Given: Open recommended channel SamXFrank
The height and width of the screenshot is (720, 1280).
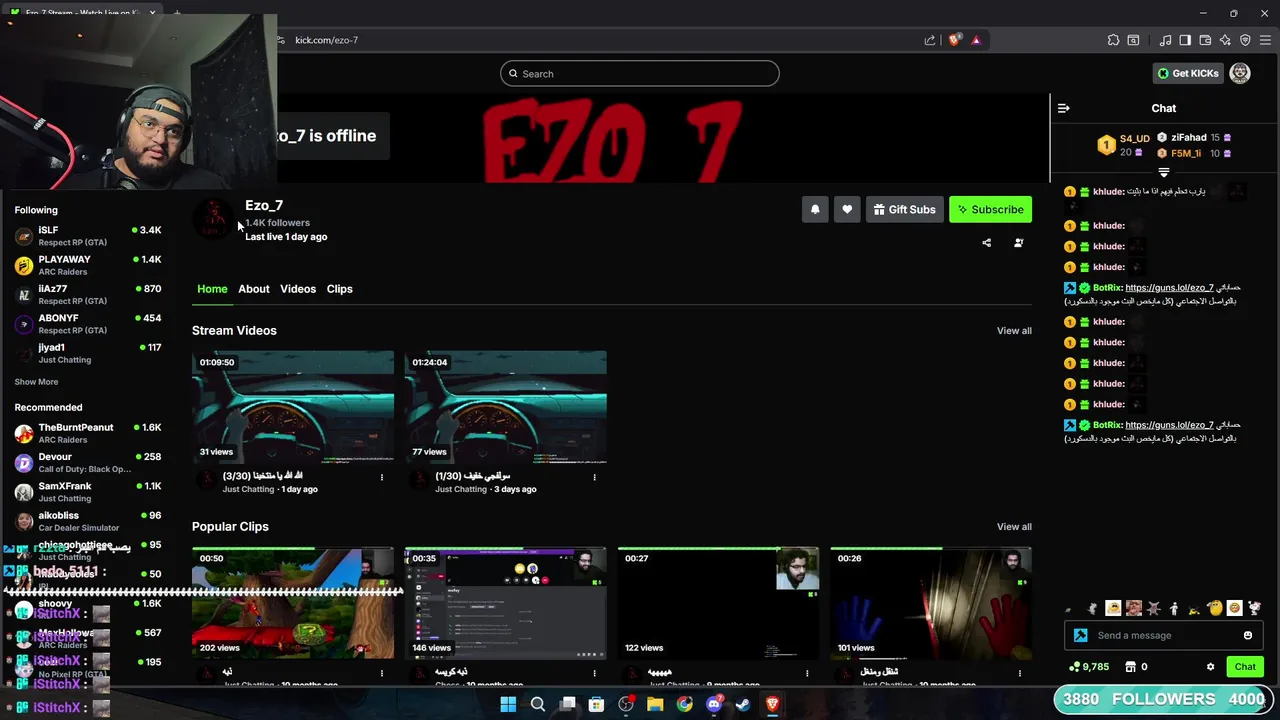Looking at the screenshot, I should click(88, 492).
